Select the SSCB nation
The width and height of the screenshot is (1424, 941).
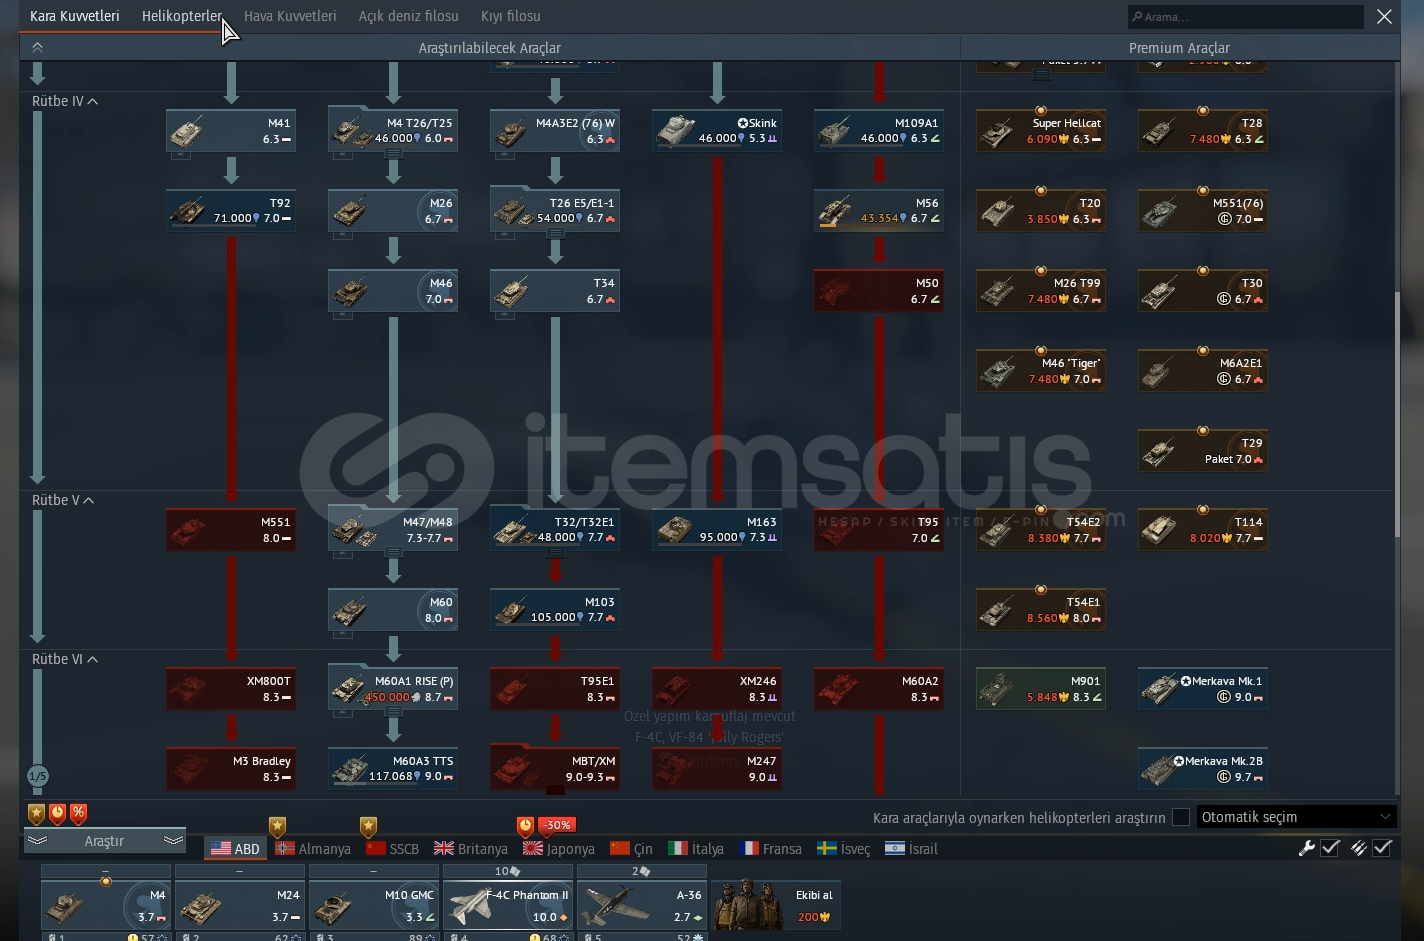(392, 848)
